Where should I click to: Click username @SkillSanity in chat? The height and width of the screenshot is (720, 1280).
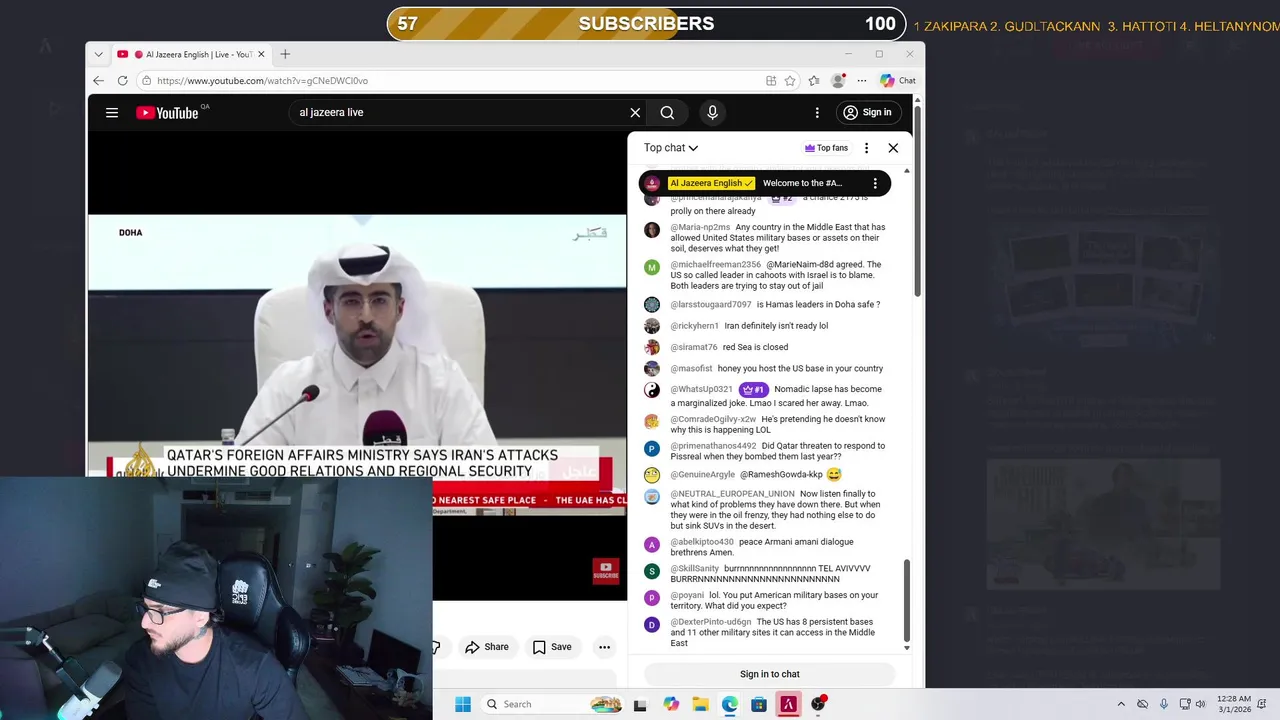694,569
